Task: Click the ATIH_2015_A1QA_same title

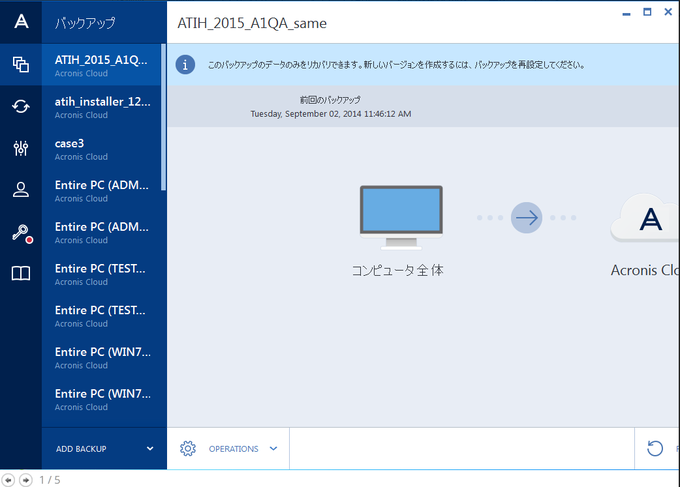Action: pos(252,23)
